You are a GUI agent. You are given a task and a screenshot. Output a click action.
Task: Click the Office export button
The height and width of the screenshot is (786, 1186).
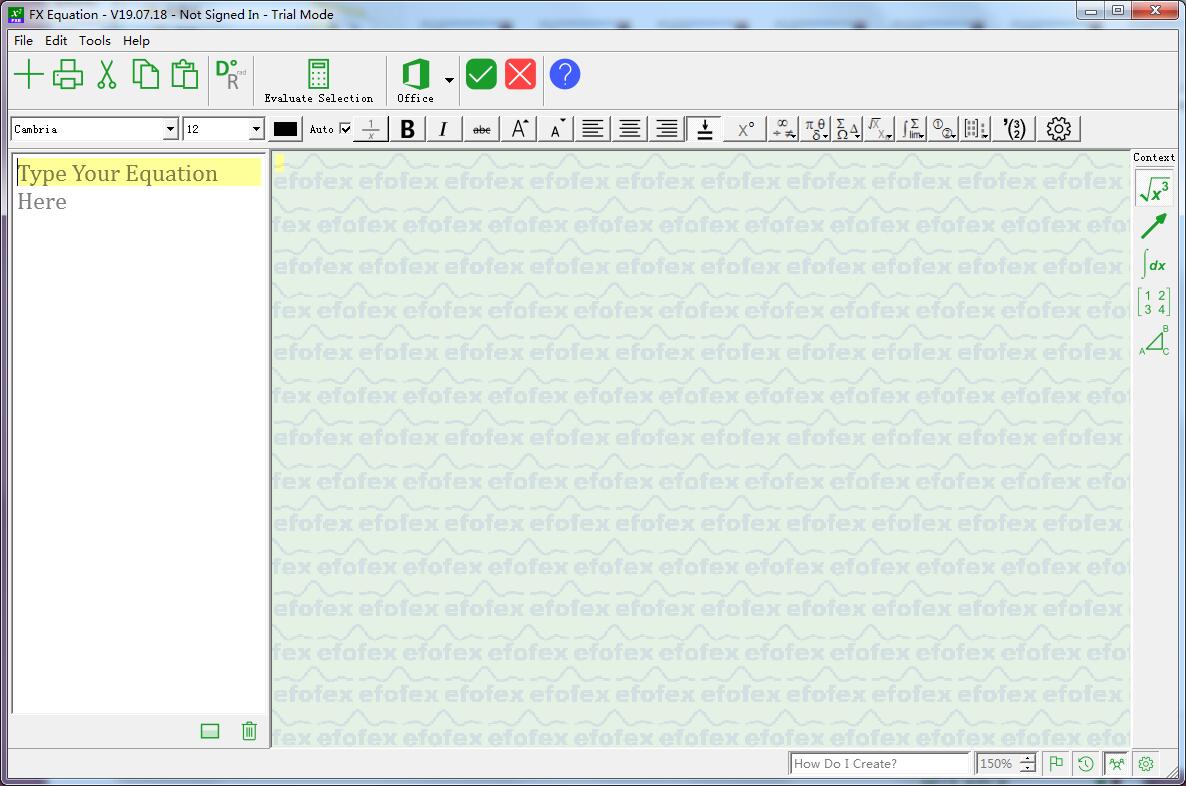click(415, 81)
